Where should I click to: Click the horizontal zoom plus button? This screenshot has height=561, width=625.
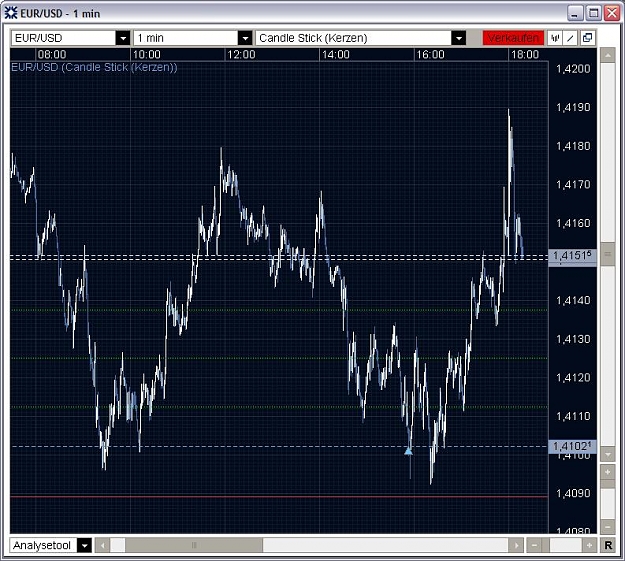coord(589,545)
